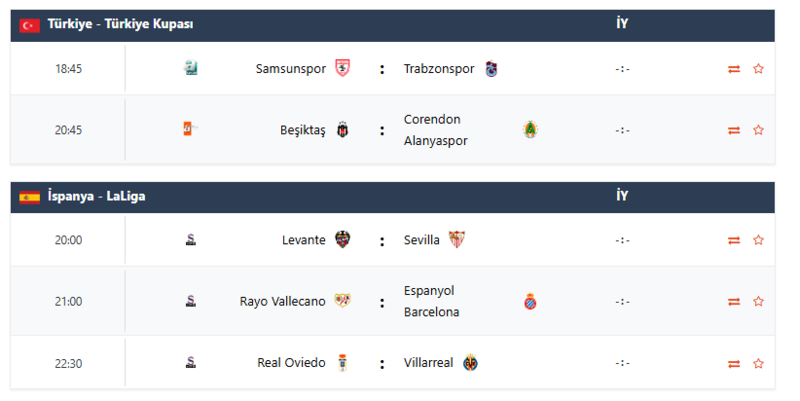Open the Corendon Alanyaspor team page
This screenshot has height=401, width=800.
[436, 130]
